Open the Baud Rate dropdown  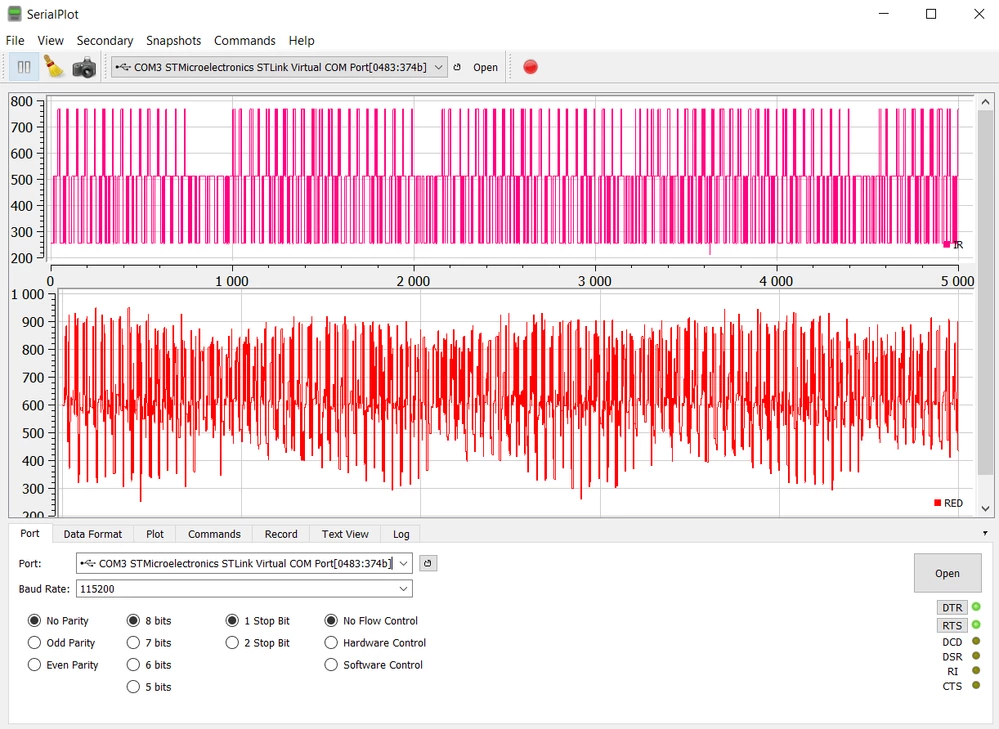click(x=403, y=589)
